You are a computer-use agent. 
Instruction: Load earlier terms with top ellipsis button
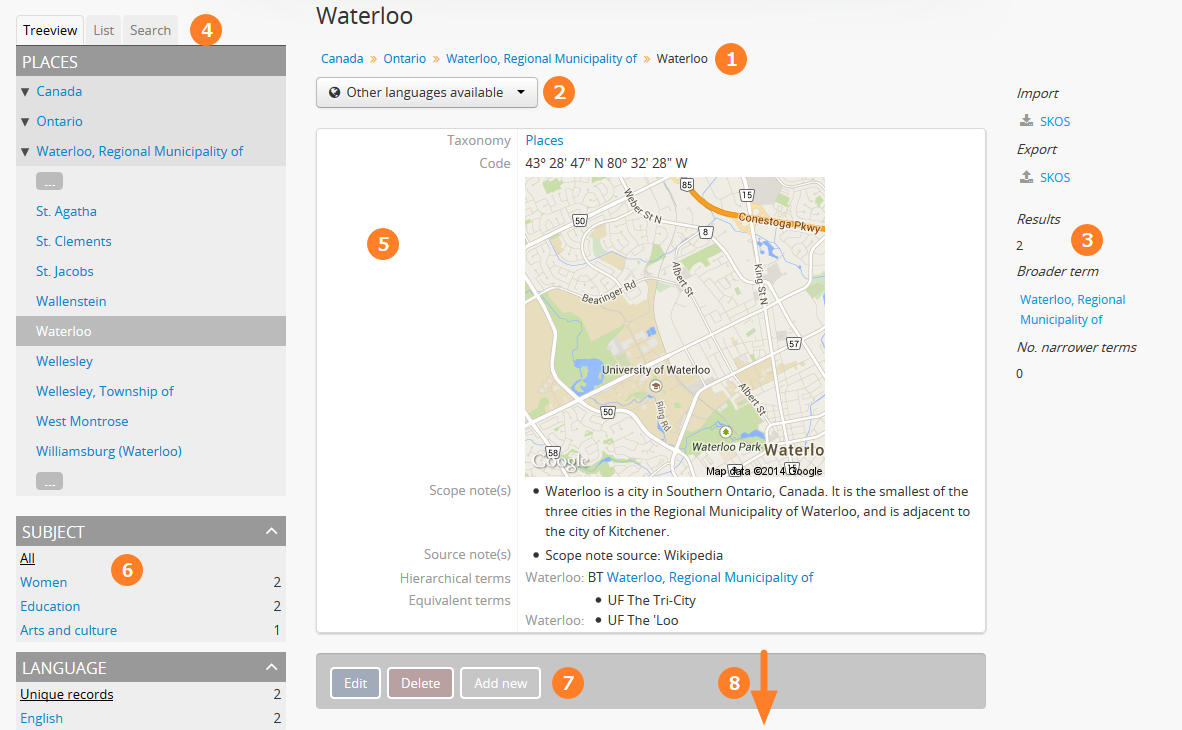[x=49, y=181]
